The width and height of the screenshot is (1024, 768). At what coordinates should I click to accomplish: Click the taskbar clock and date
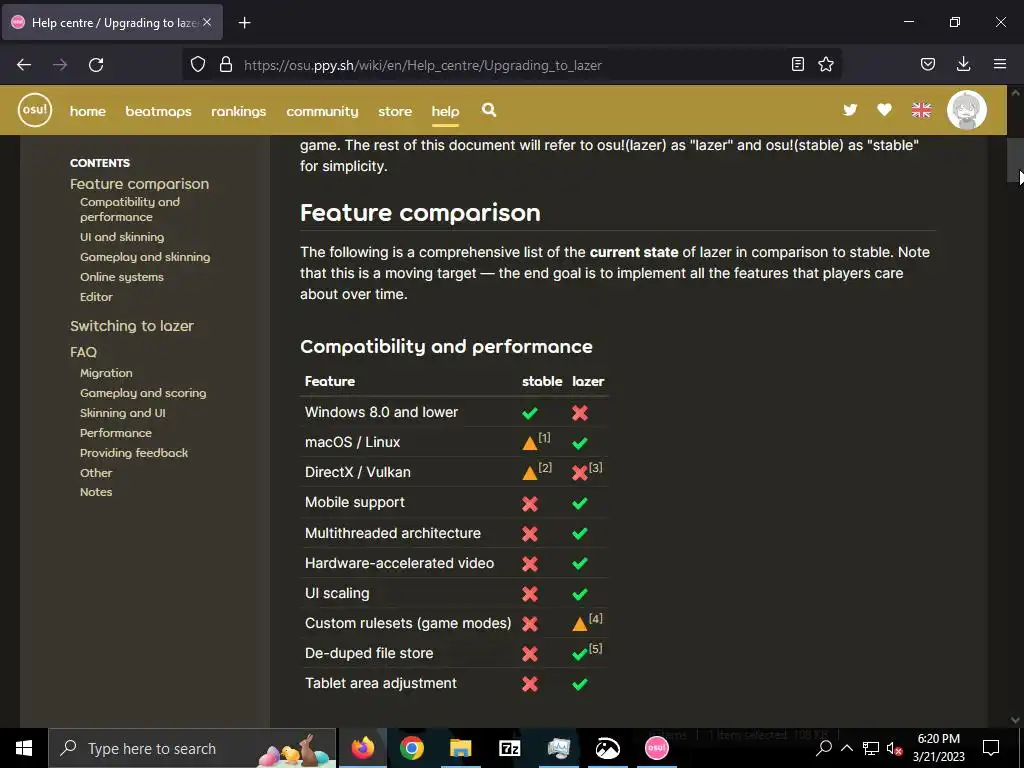click(938, 748)
